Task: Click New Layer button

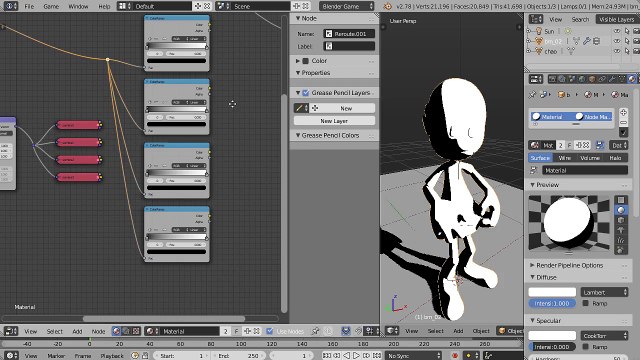Action: [x=334, y=121]
